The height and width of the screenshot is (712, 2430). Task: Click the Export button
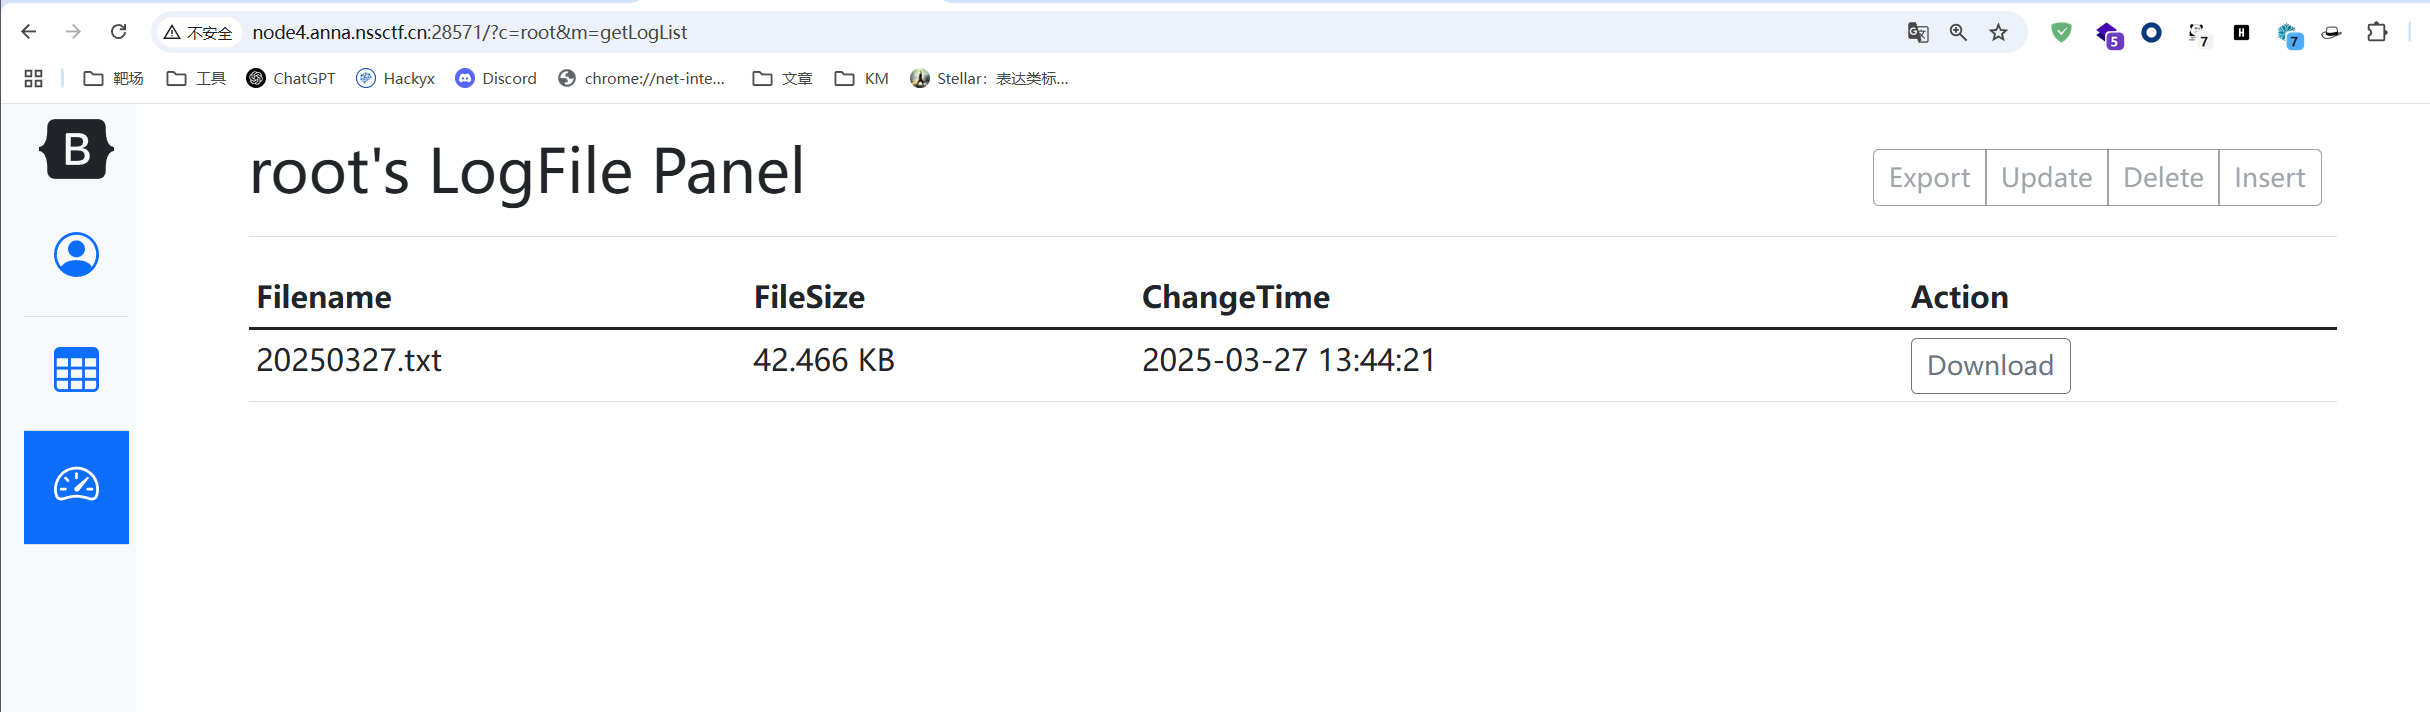tap(1929, 178)
